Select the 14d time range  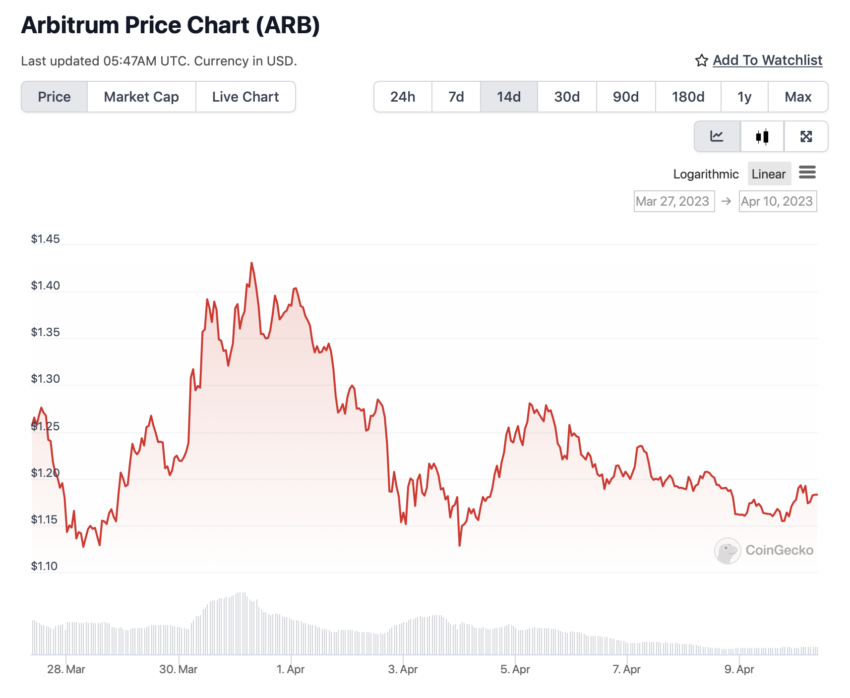pyautogui.click(x=508, y=97)
